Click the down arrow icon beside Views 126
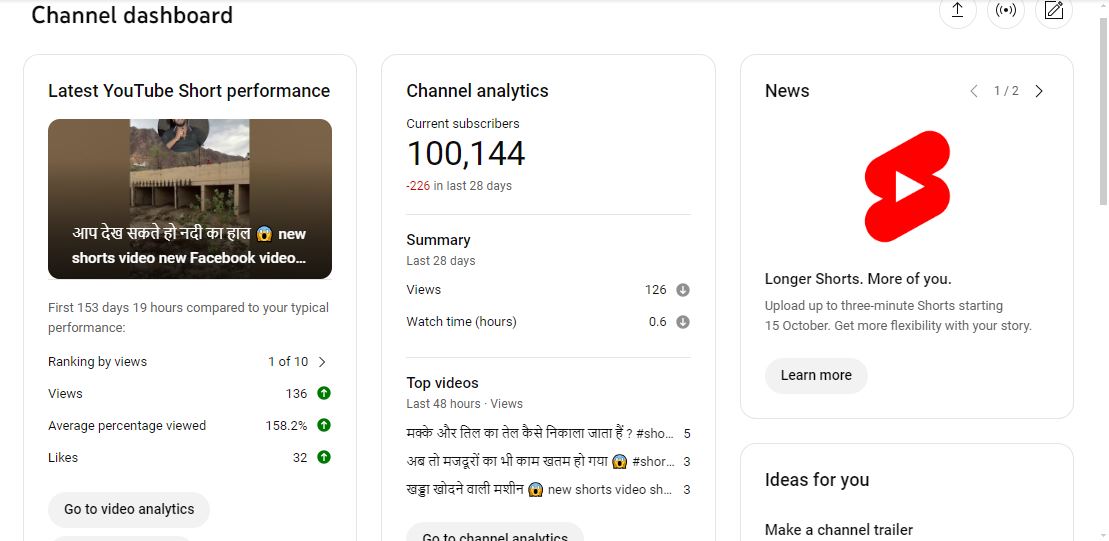 click(x=683, y=290)
